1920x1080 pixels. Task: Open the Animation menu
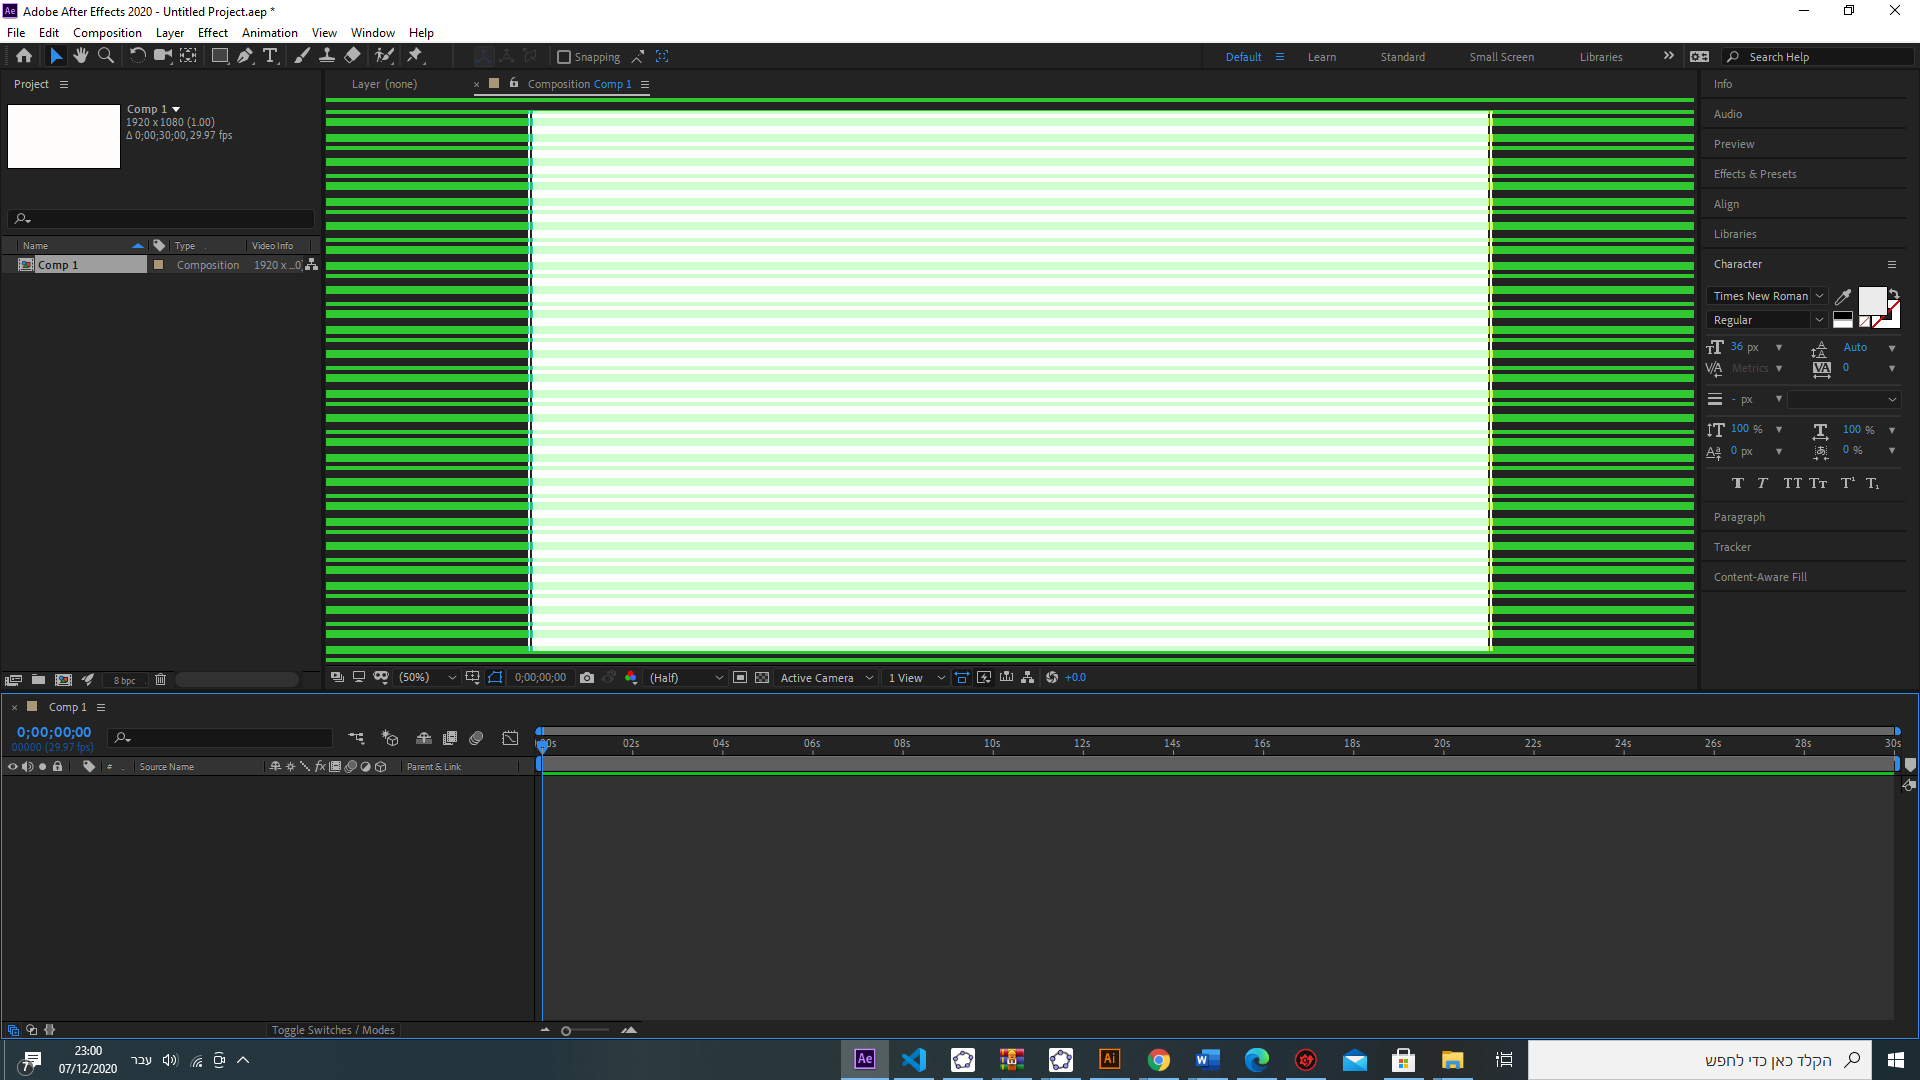click(270, 33)
